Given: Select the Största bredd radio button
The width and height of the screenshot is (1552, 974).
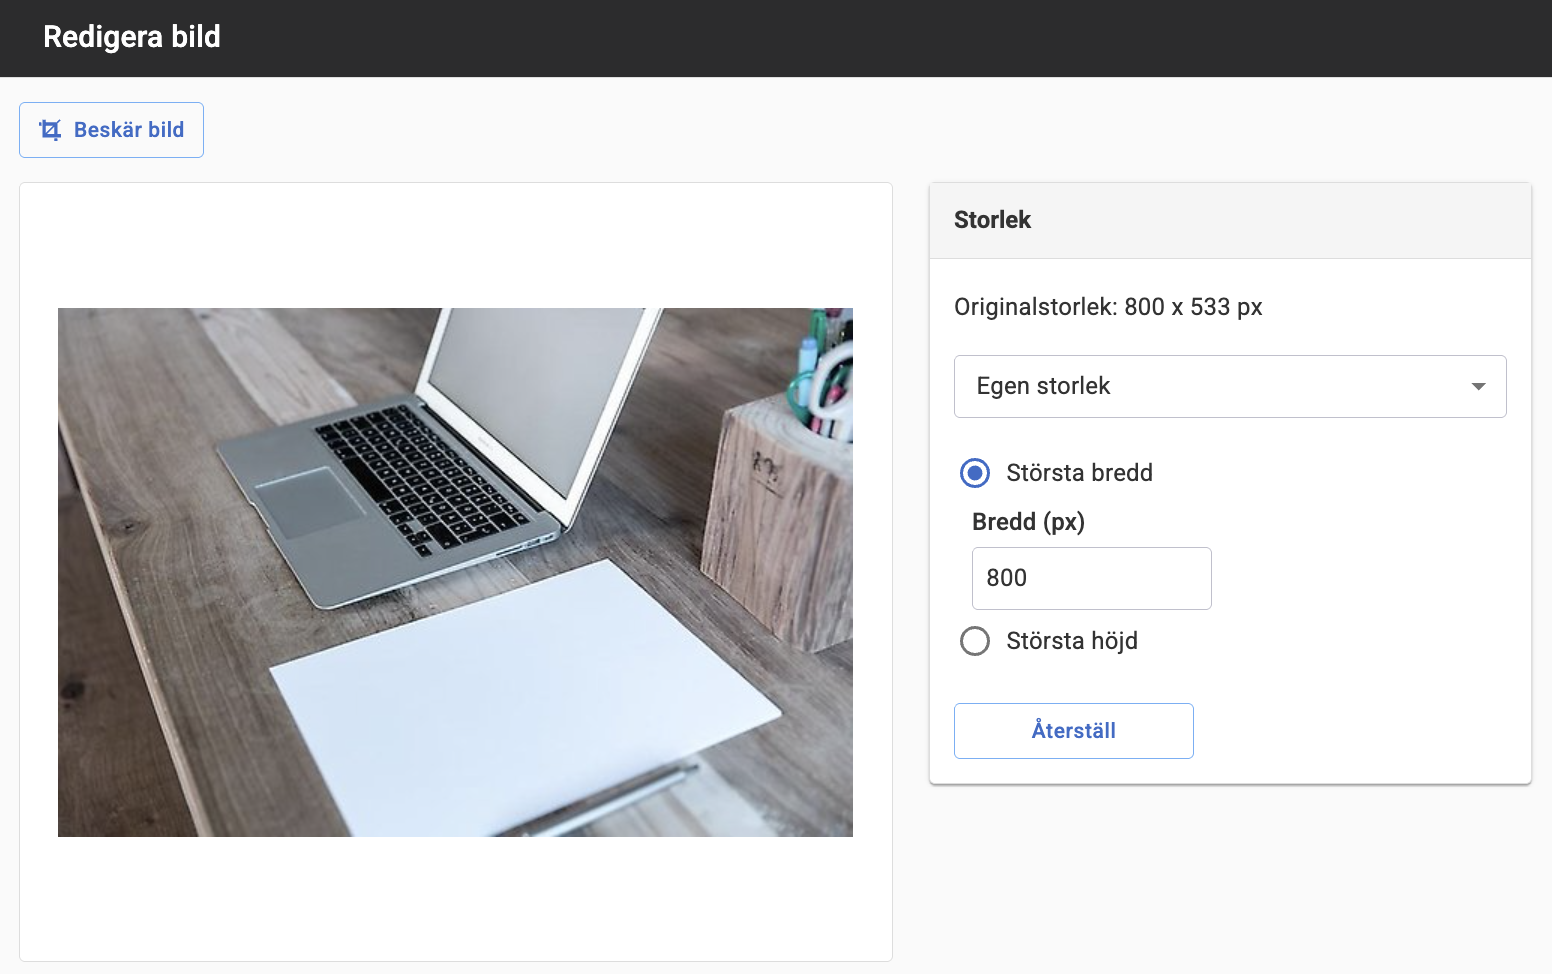Looking at the screenshot, I should pyautogui.click(x=975, y=473).
